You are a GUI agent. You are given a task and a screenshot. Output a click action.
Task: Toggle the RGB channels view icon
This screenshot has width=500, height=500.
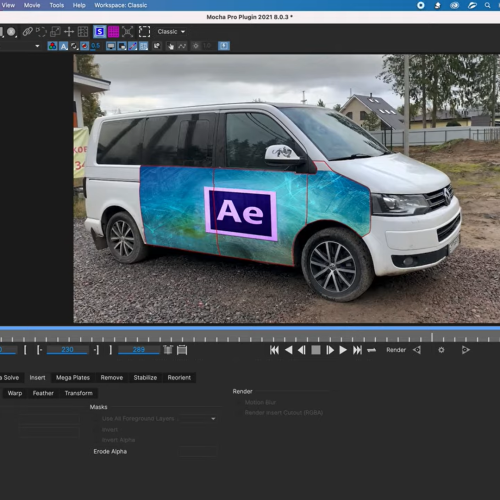52,46
